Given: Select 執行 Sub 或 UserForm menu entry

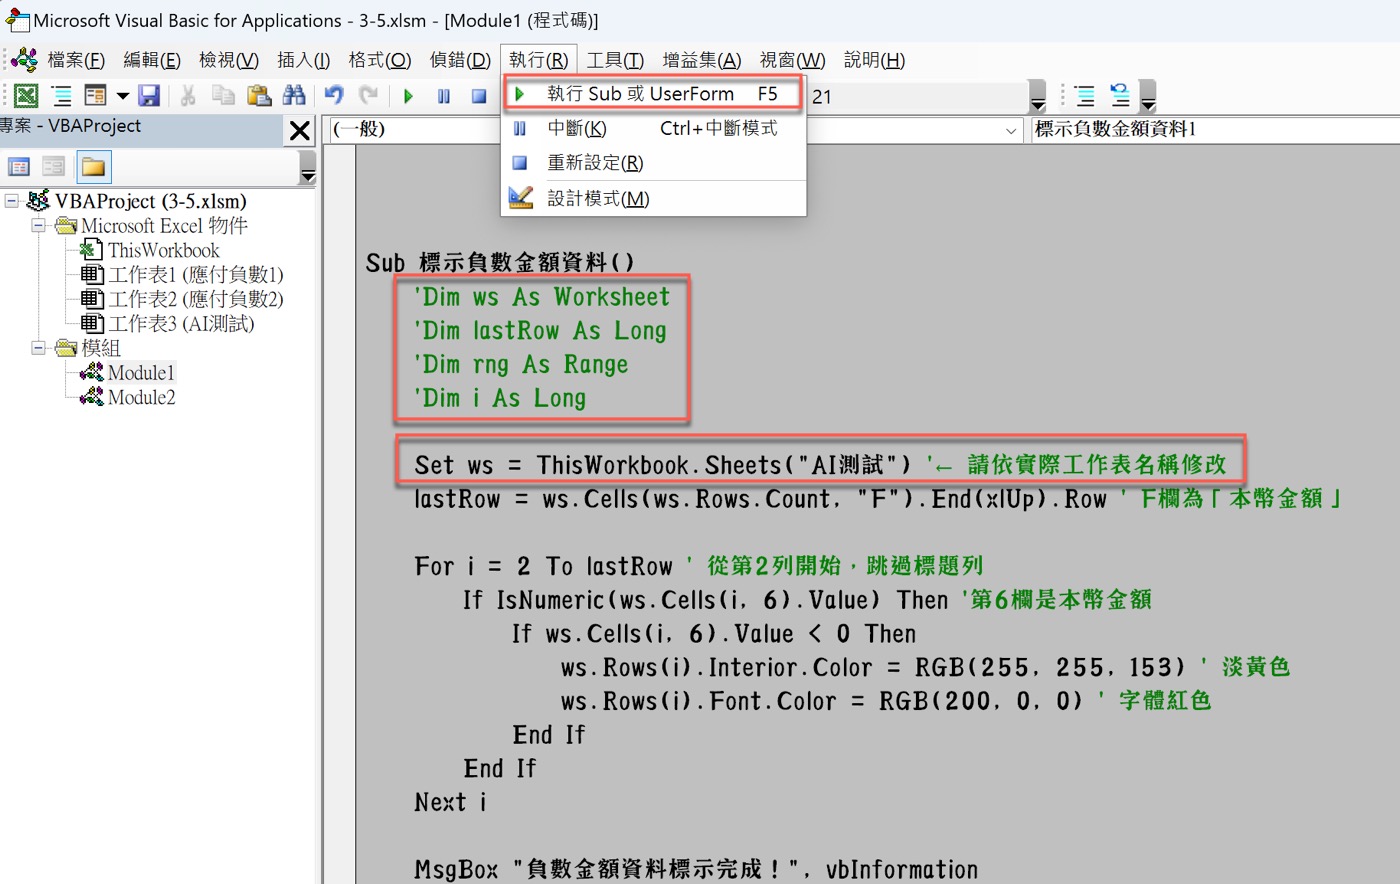Looking at the screenshot, I should 640,94.
